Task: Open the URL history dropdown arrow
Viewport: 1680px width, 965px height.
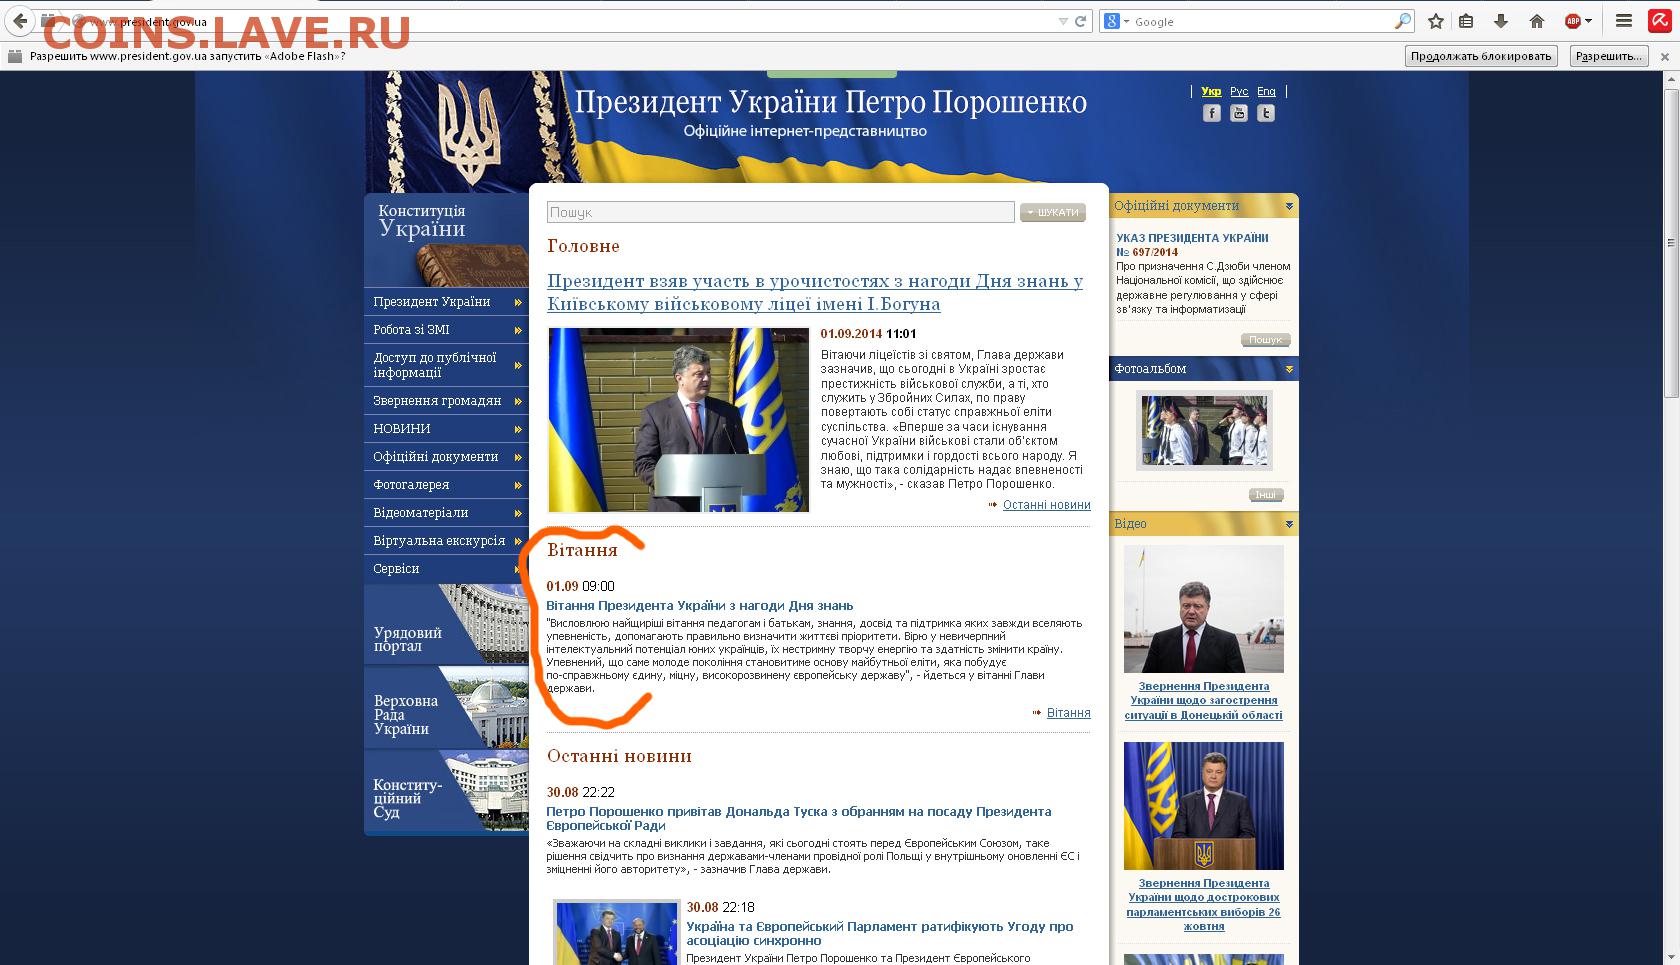Action: point(1063,21)
